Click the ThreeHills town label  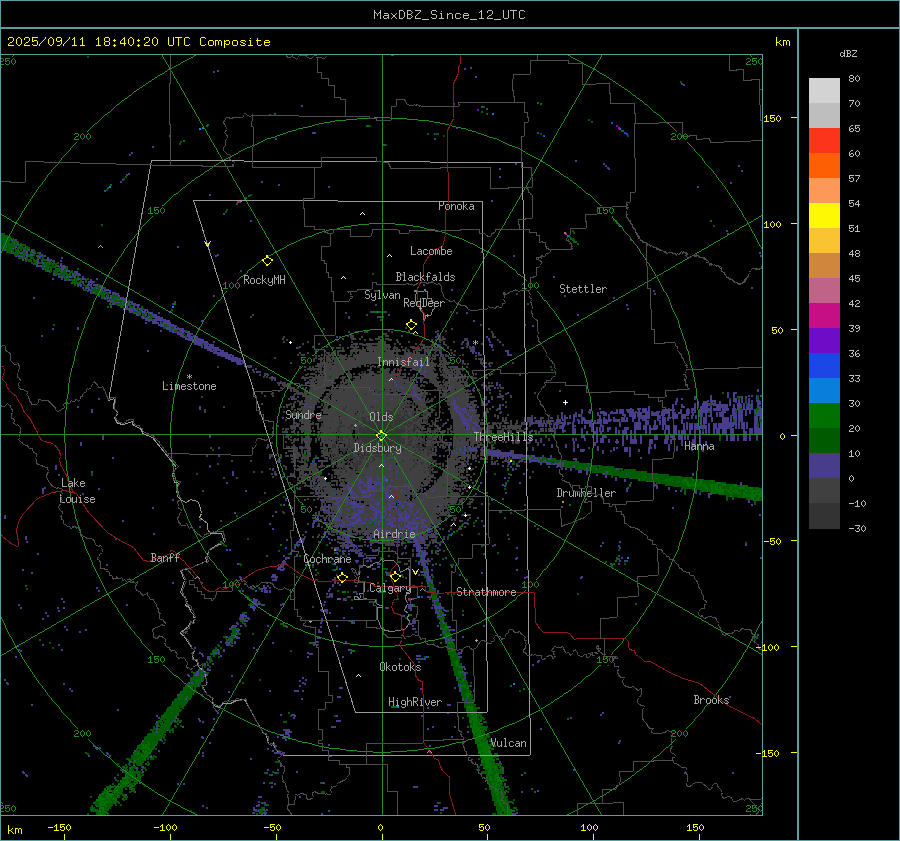[x=503, y=437]
